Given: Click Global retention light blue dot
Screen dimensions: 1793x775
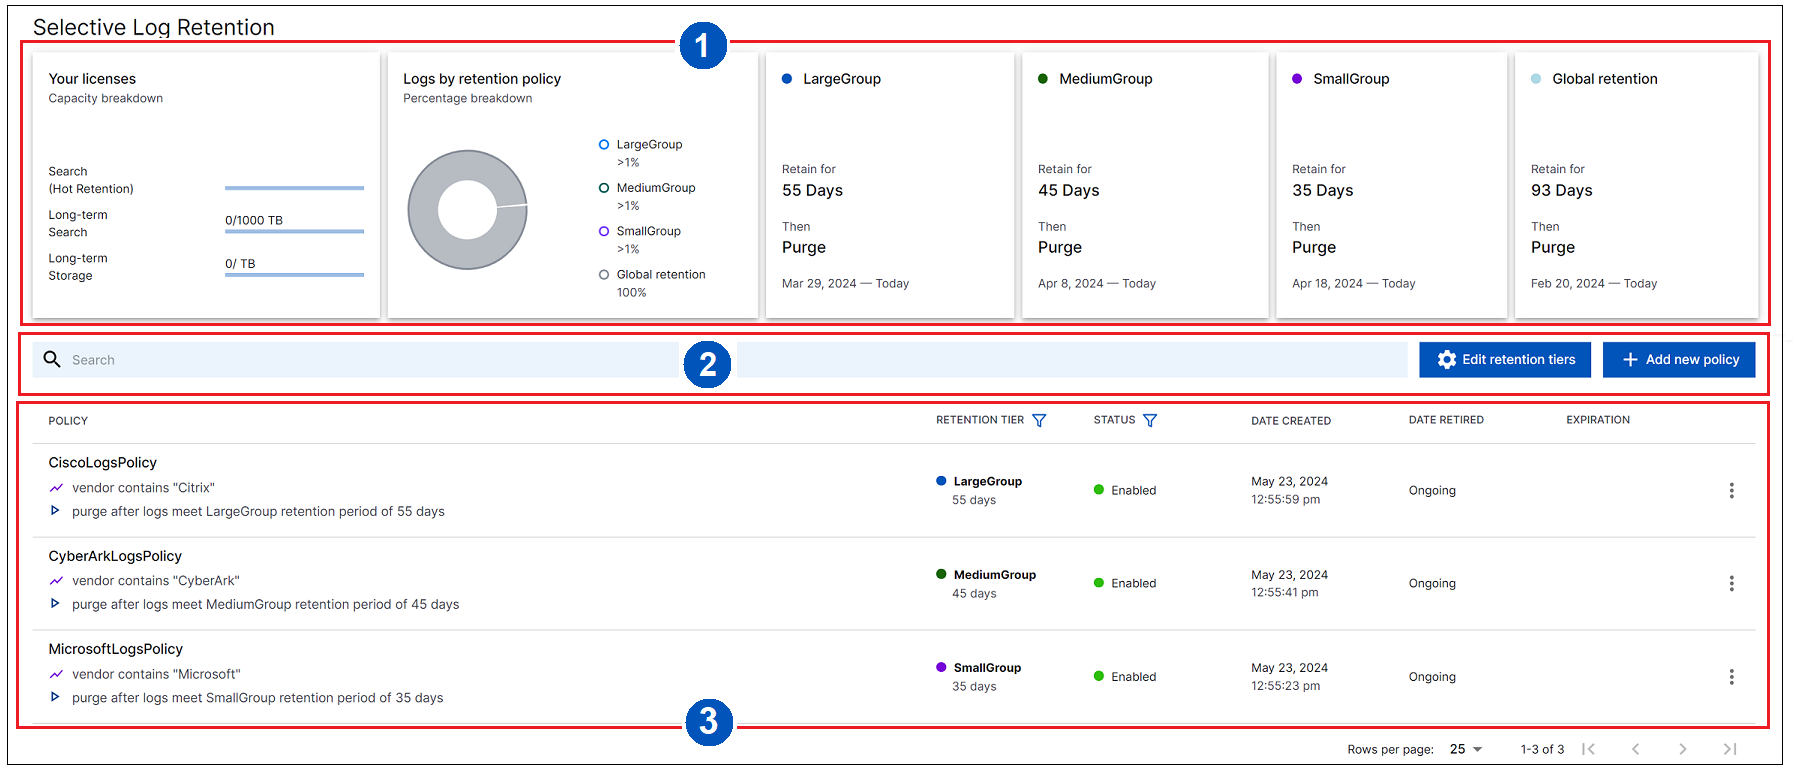Looking at the screenshot, I should pos(1536,79).
